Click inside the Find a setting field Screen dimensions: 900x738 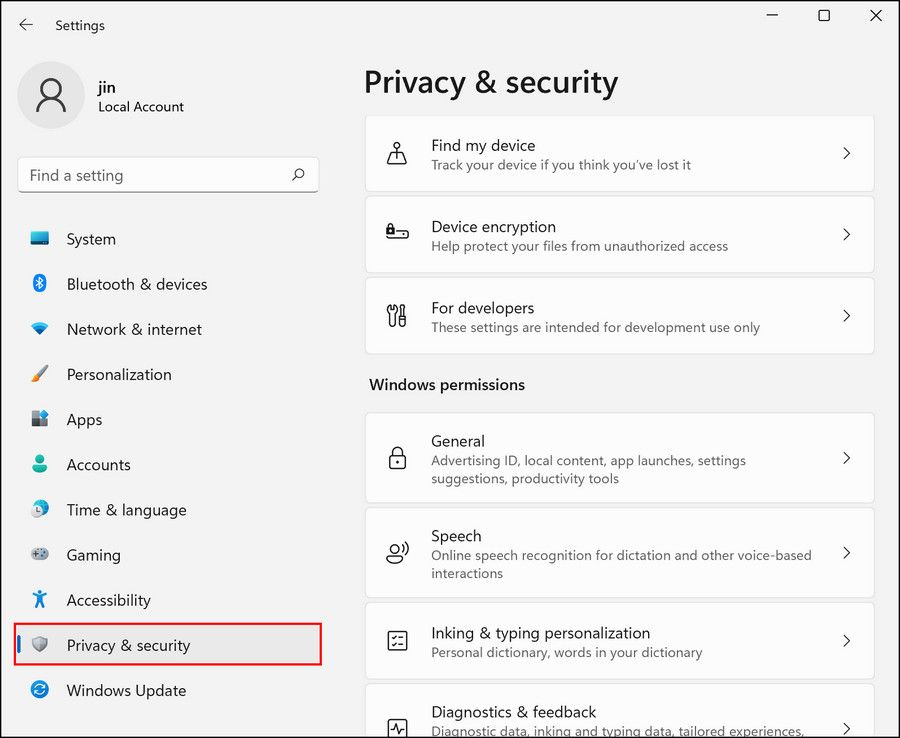(x=150, y=175)
